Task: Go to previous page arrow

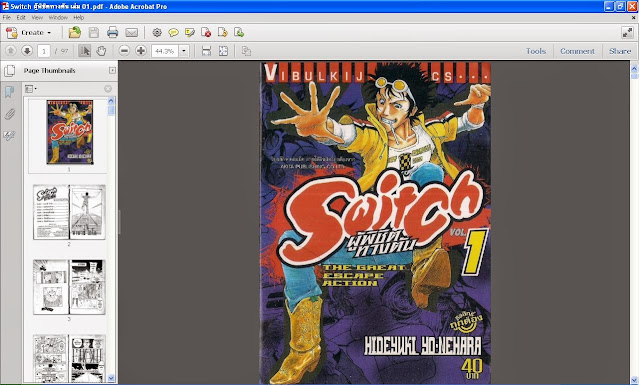Action: point(11,51)
